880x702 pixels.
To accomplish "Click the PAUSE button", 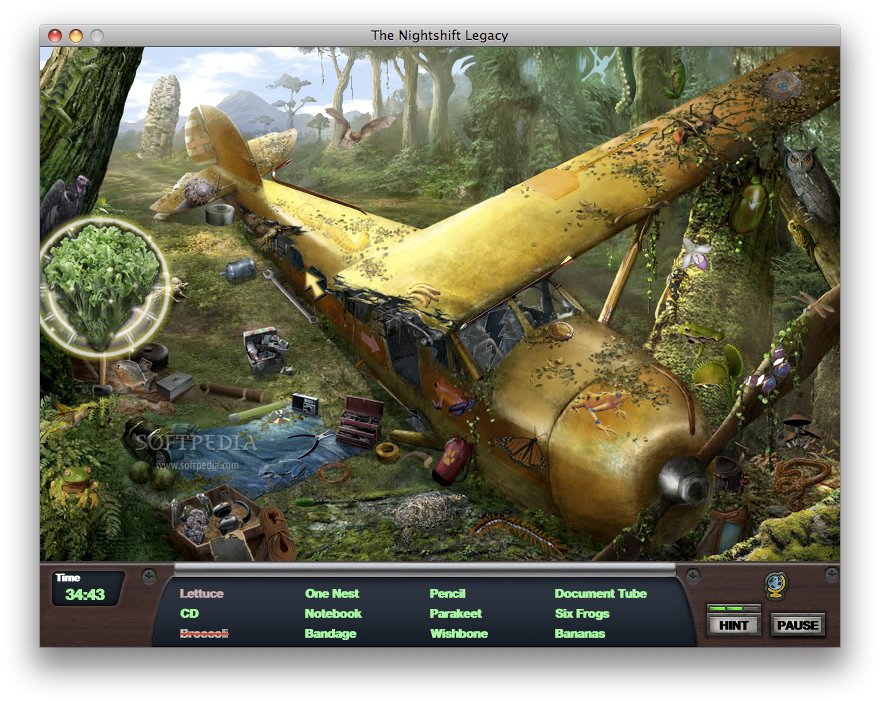I will click(798, 625).
